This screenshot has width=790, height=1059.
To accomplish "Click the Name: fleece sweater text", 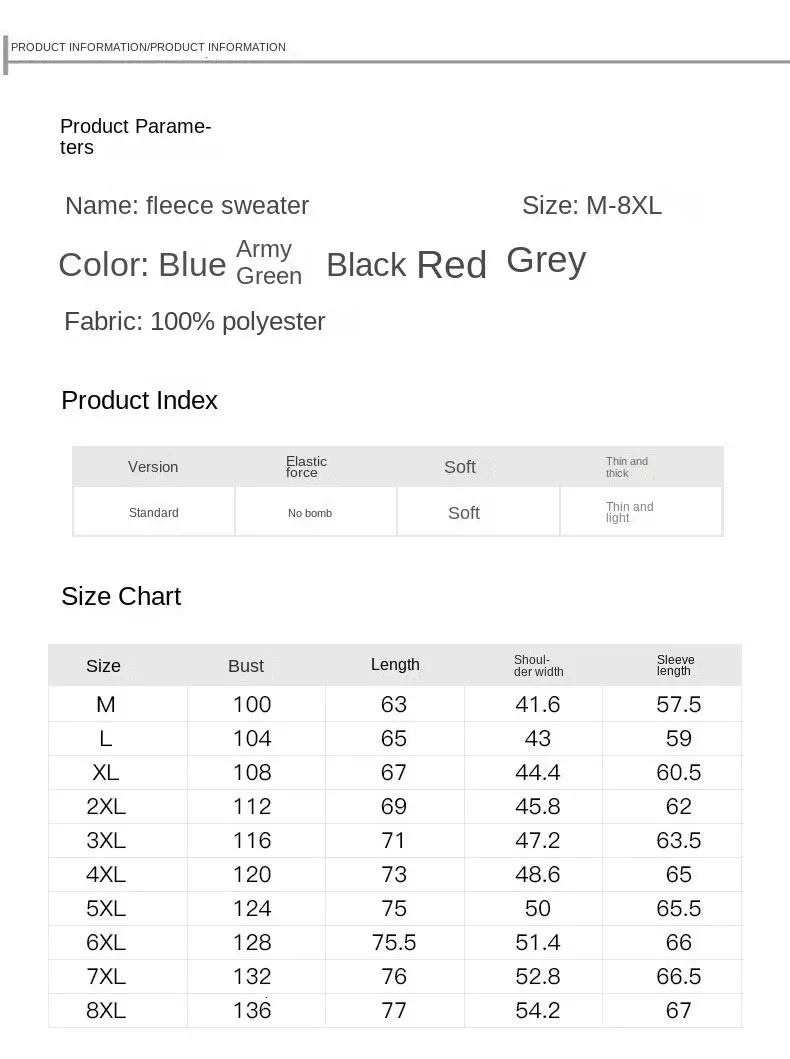I will point(187,205).
